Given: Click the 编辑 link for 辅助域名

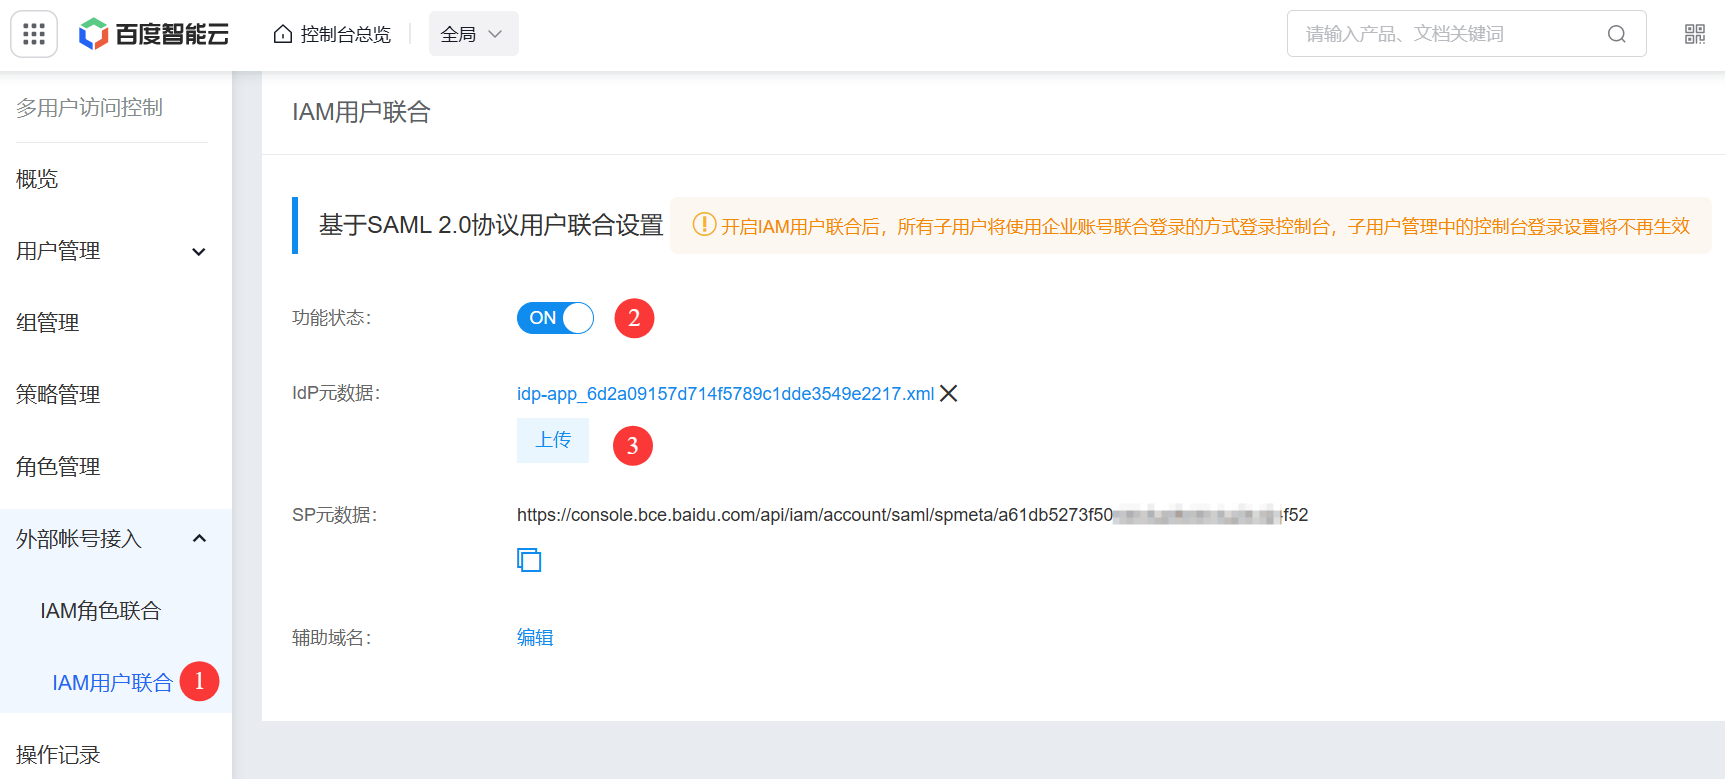Looking at the screenshot, I should pos(535,637).
